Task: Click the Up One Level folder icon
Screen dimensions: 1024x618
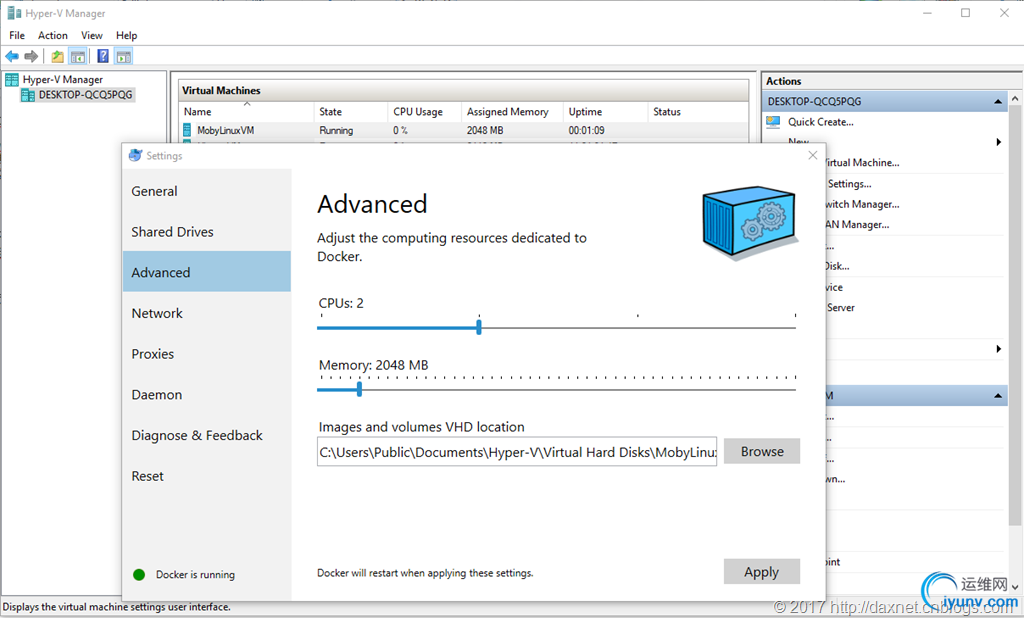Action: 57,56
